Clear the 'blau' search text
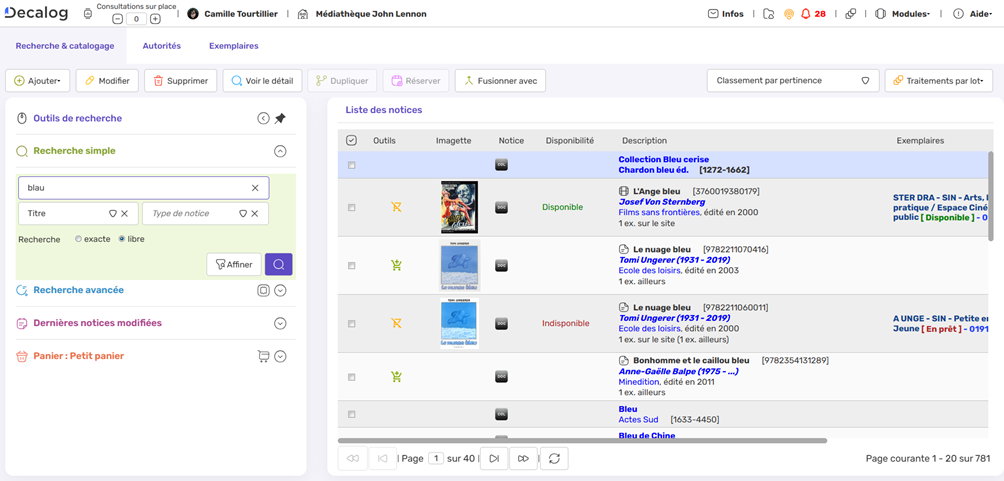 point(255,187)
